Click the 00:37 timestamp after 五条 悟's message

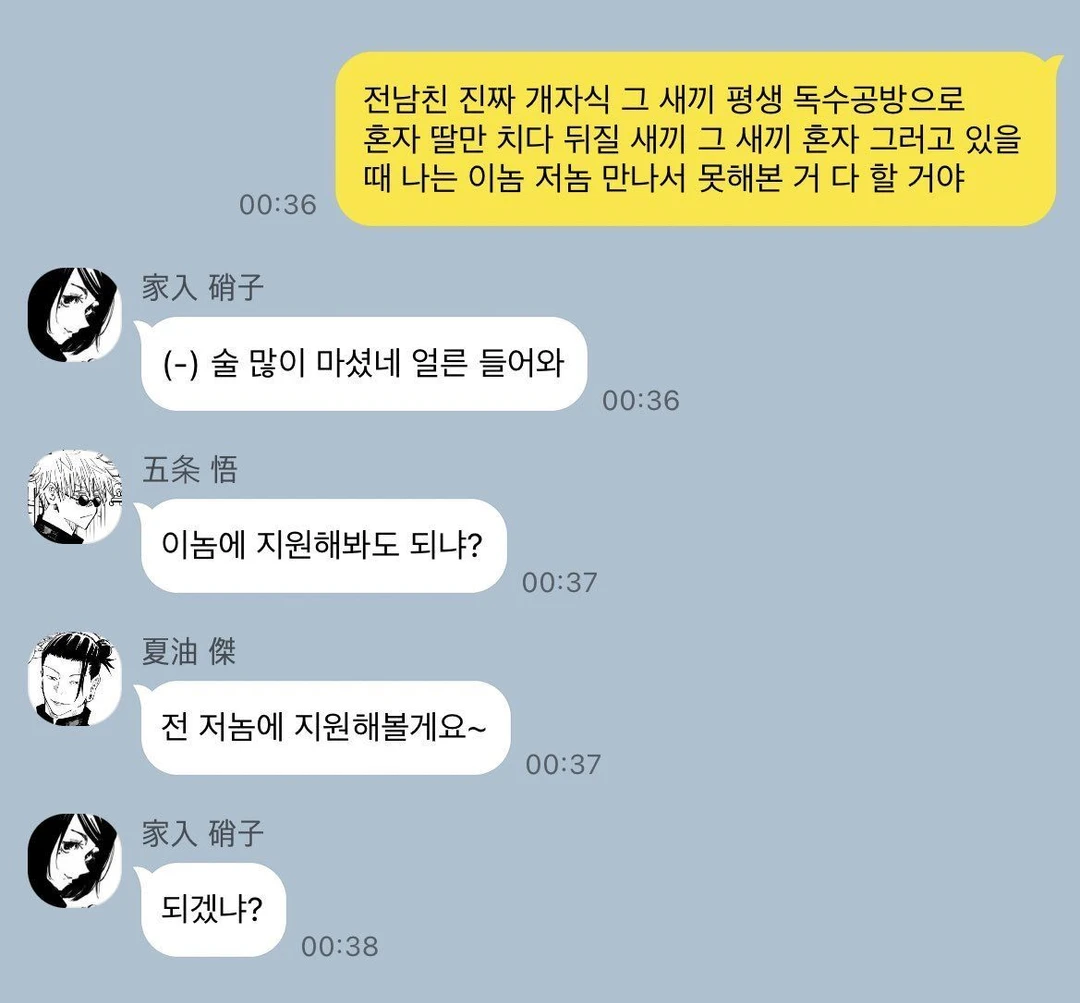pos(559,582)
